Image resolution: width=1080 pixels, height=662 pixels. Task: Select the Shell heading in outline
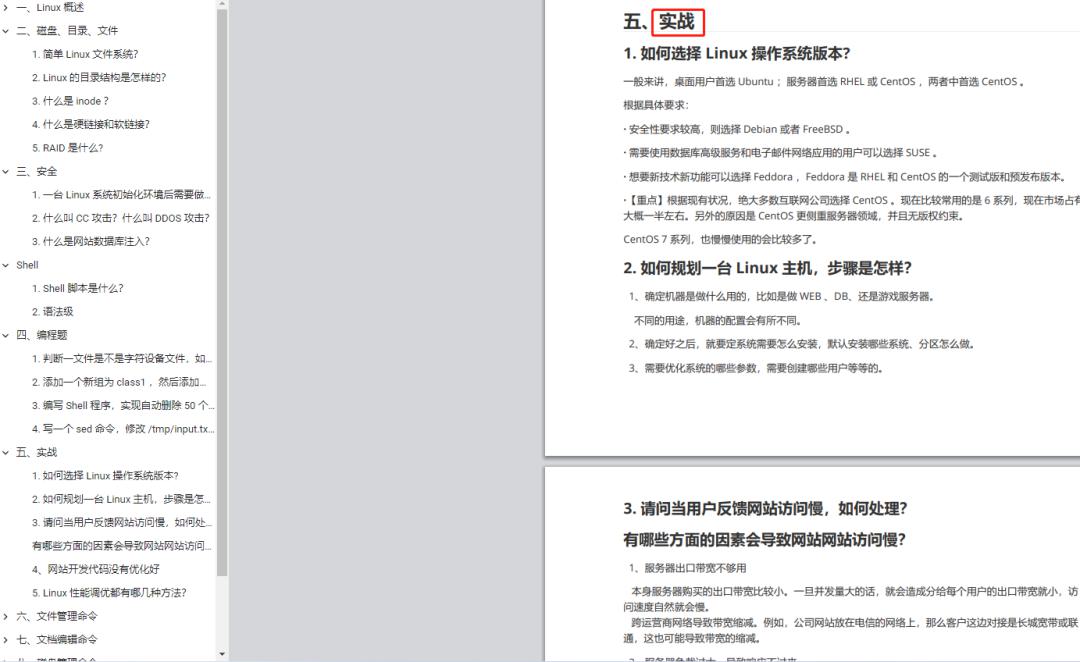28,265
